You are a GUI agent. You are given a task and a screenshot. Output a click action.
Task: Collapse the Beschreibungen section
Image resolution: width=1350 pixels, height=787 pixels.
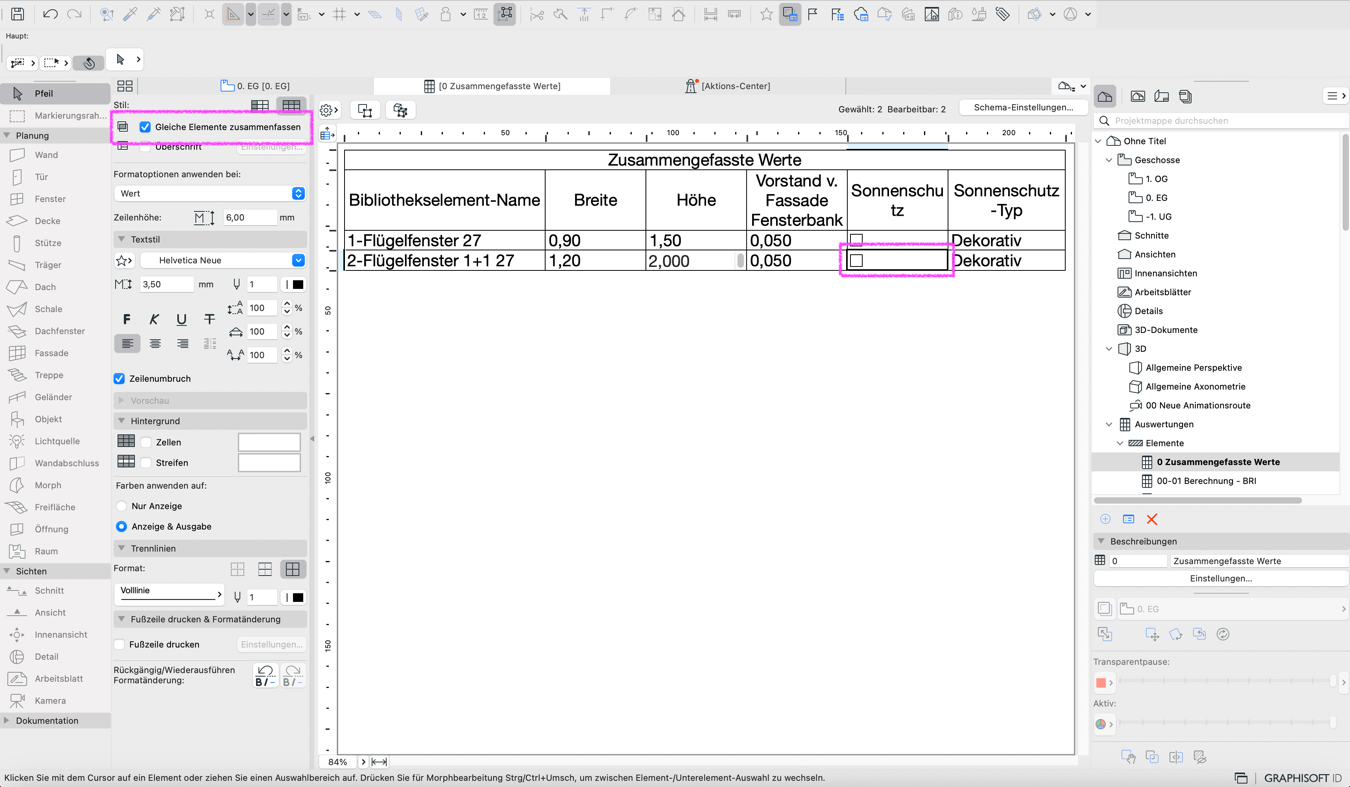tap(1101, 541)
